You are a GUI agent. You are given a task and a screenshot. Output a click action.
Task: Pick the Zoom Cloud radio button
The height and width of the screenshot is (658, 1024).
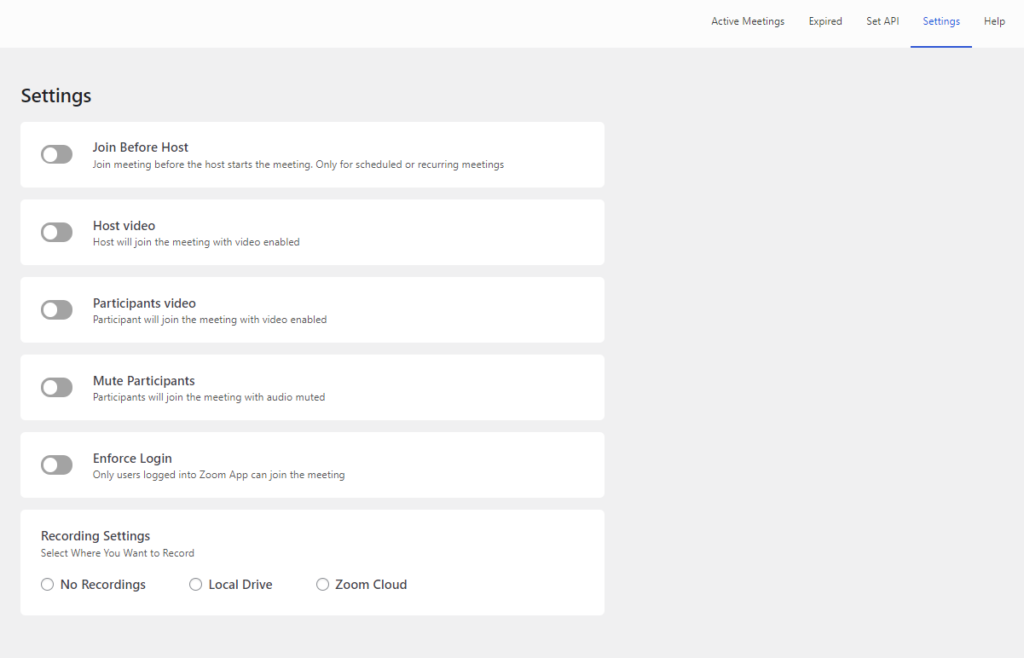click(x=323, y=584)
